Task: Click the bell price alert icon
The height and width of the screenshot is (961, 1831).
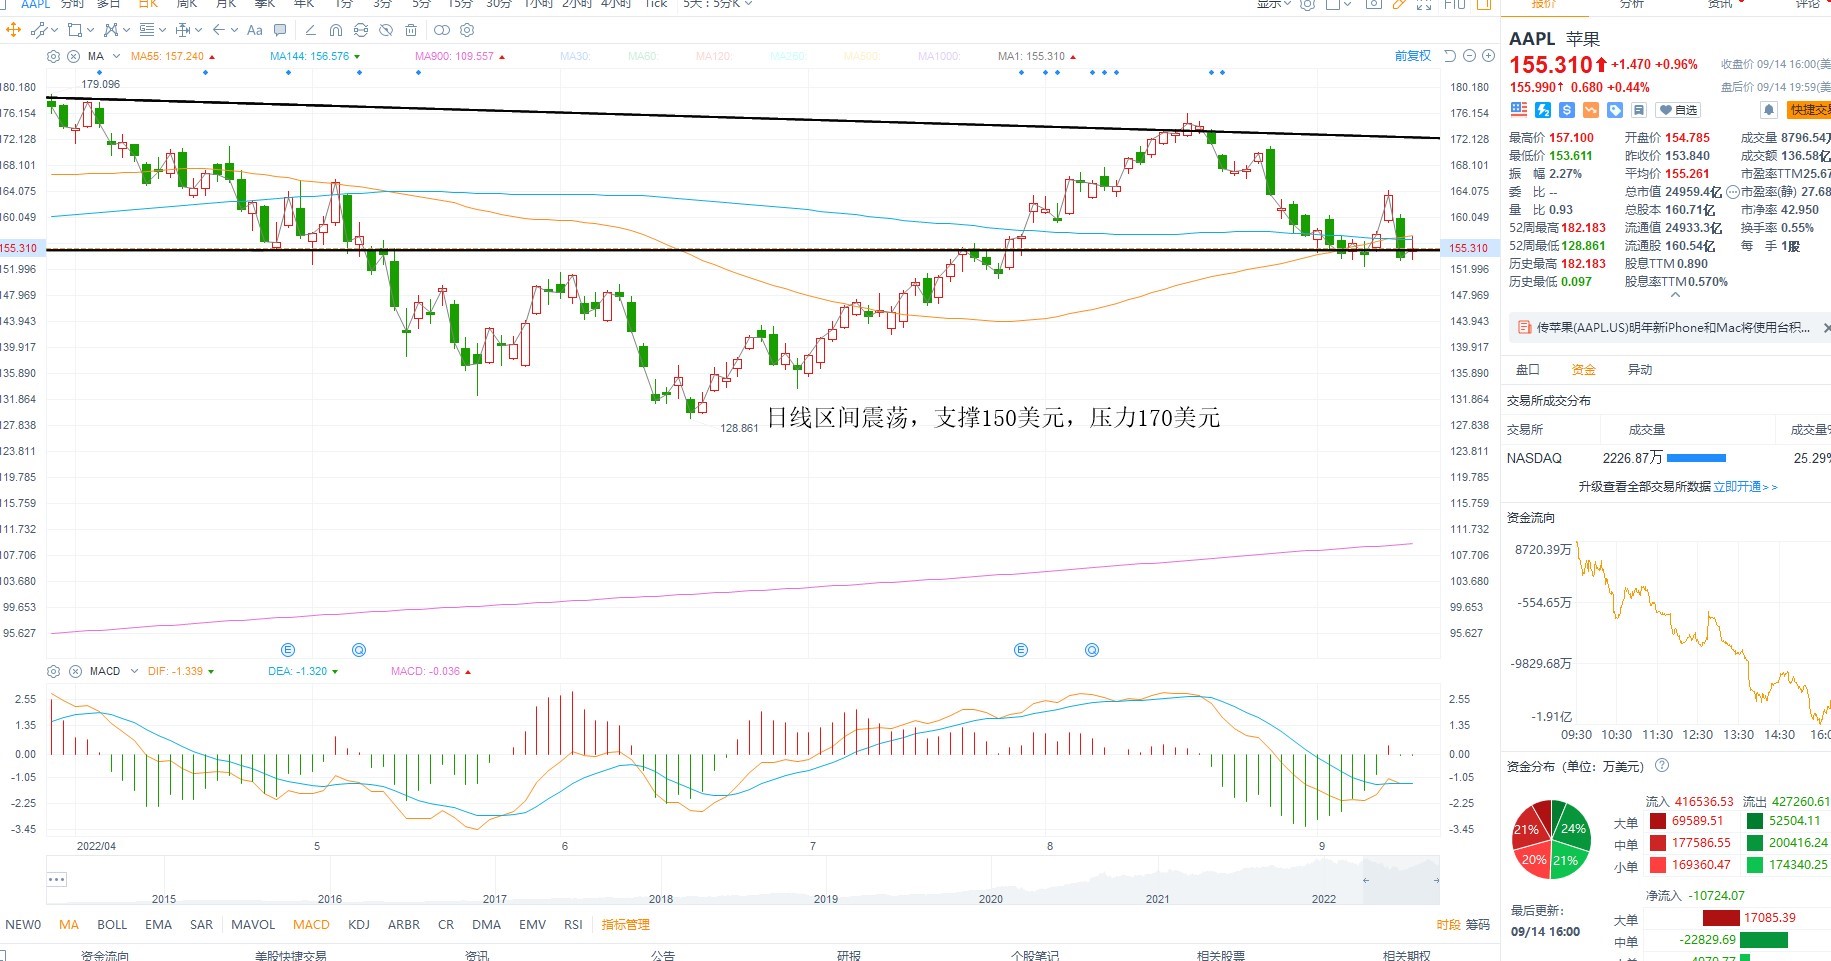Action: tap(1769, 110)
